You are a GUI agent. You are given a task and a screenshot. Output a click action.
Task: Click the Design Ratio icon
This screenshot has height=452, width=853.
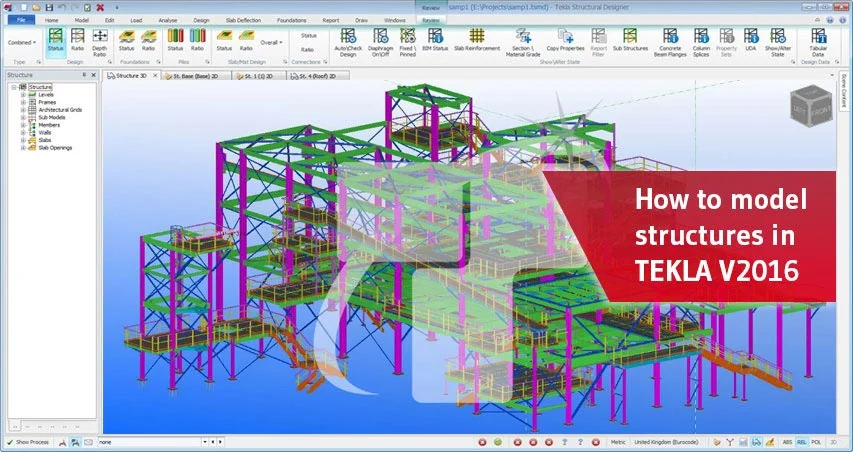point(78,41)
